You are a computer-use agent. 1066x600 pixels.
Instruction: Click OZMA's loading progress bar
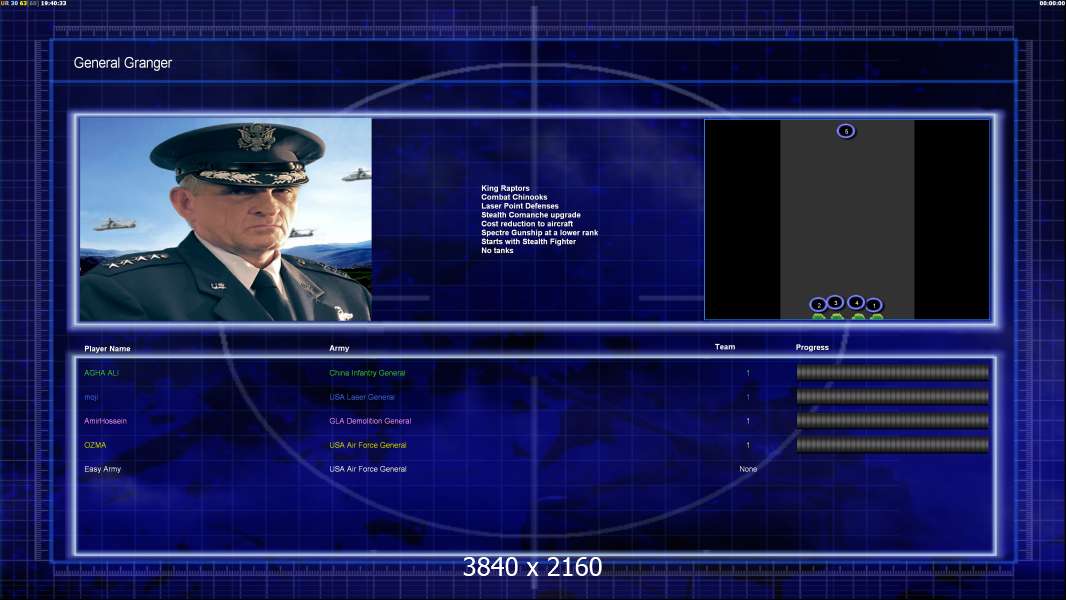pos(893,445)
